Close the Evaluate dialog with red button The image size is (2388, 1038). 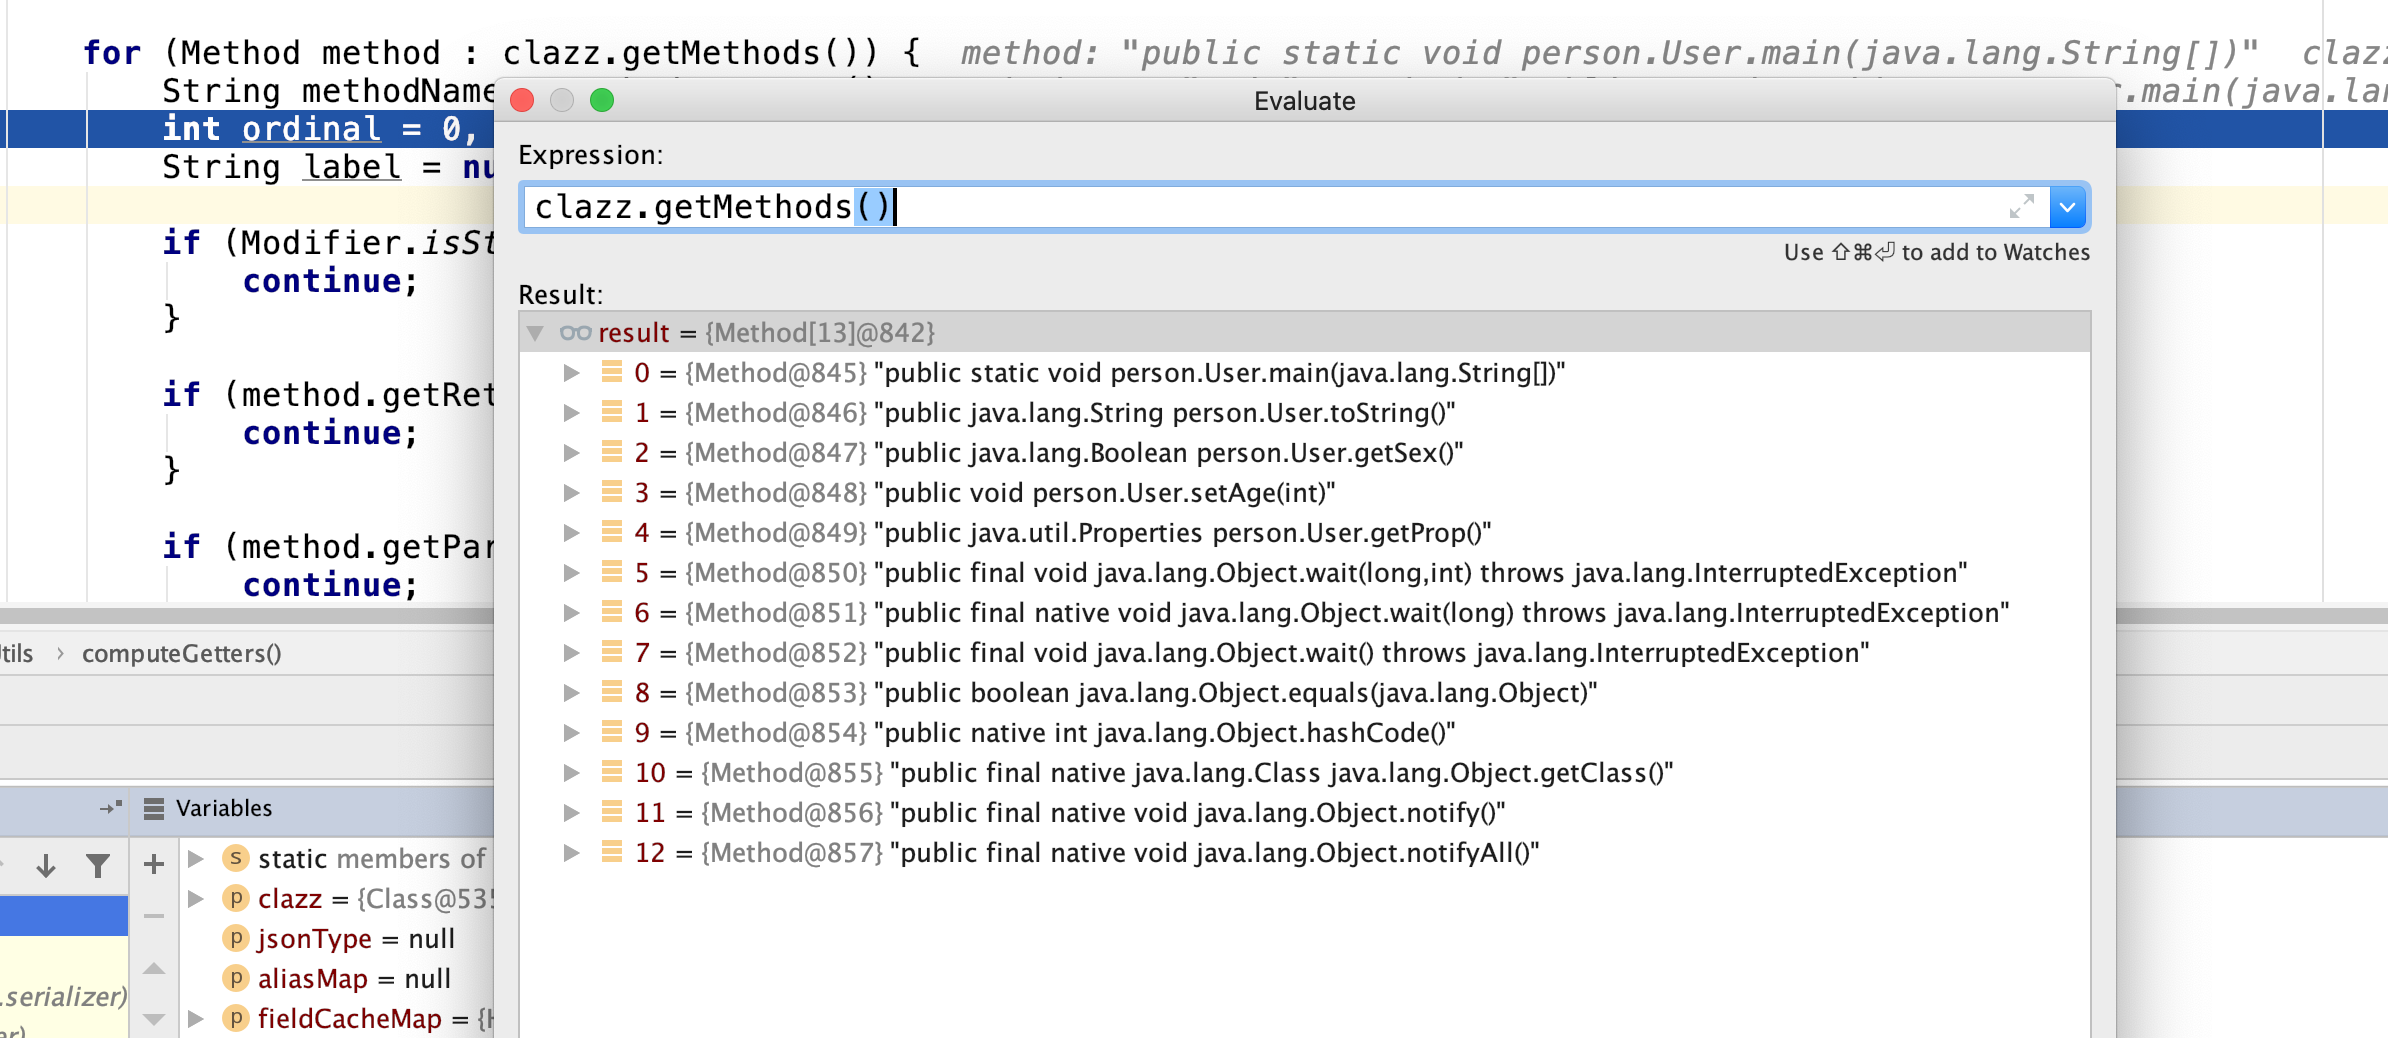tap(522, 101)
